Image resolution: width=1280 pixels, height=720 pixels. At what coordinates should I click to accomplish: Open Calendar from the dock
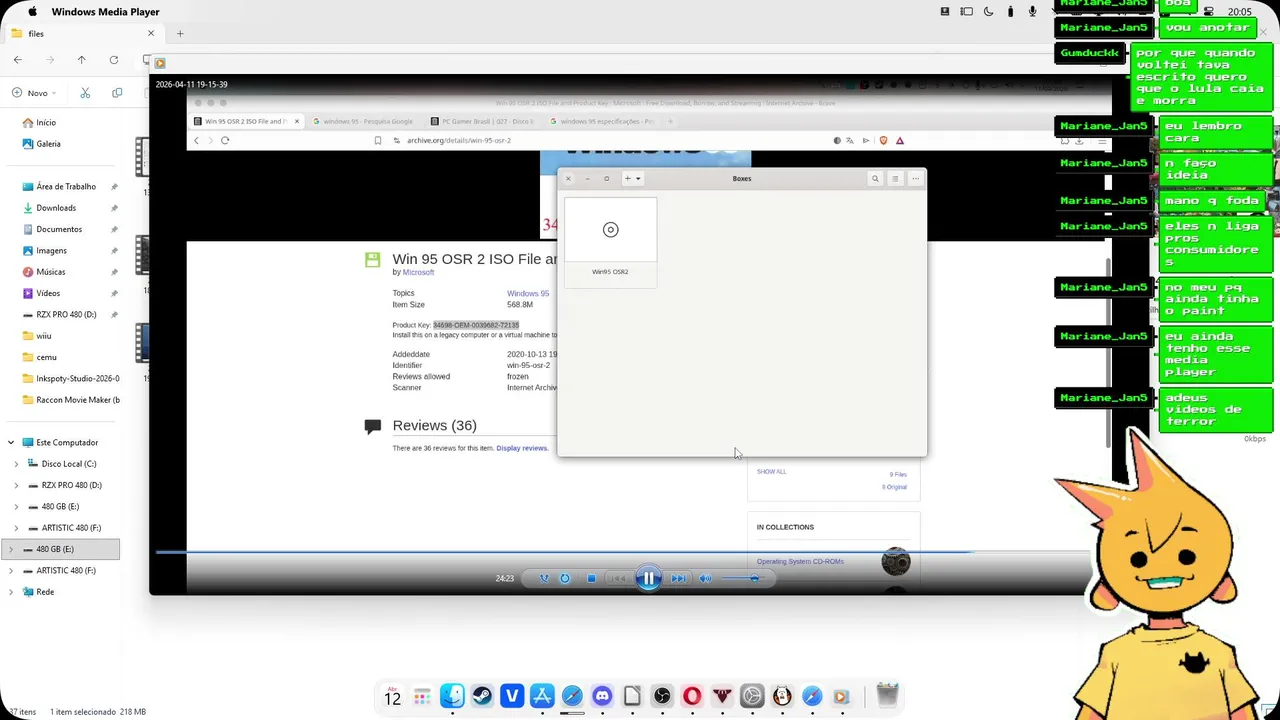tap(393, 696)
